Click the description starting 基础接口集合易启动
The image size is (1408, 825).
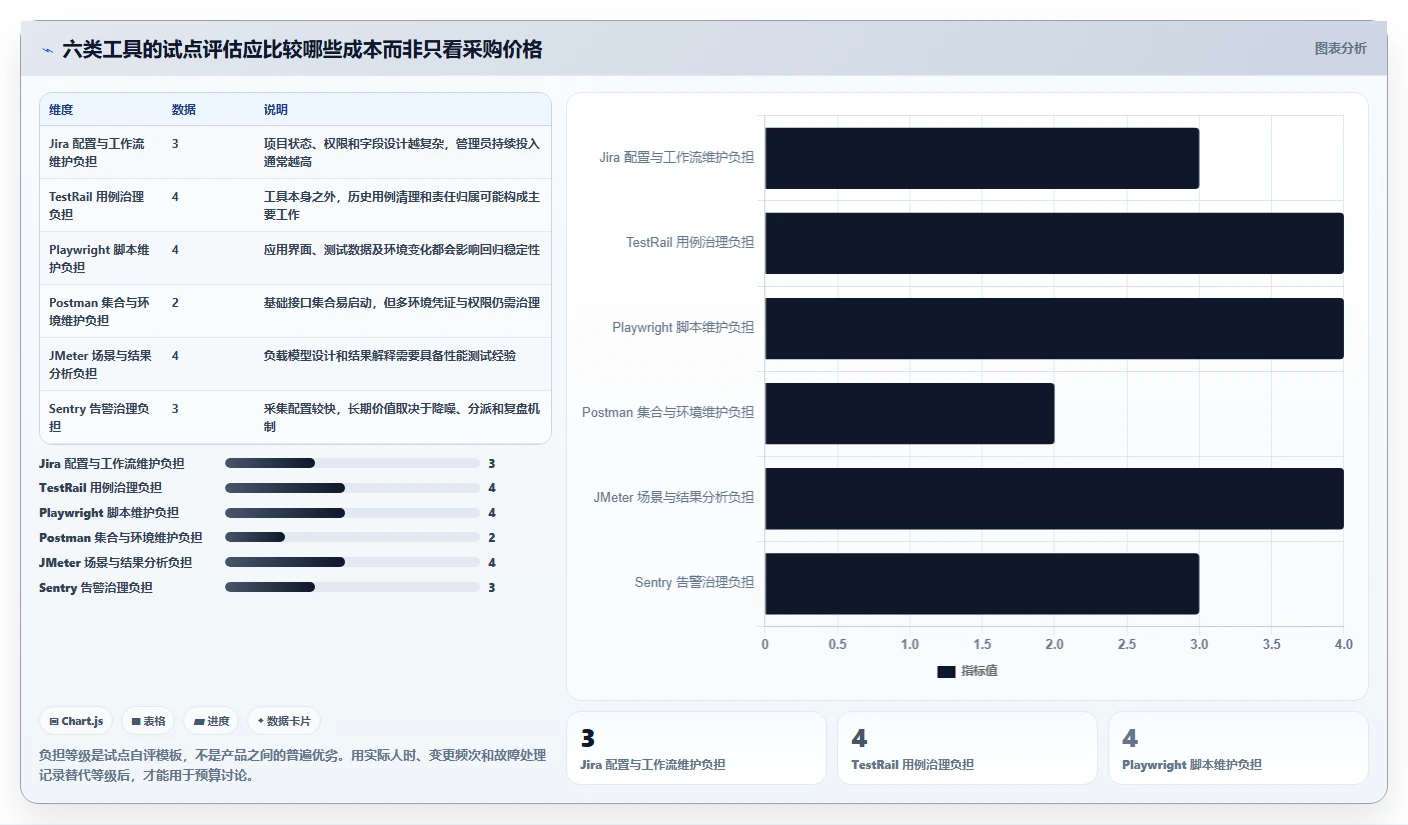click(x=402, y=302)
